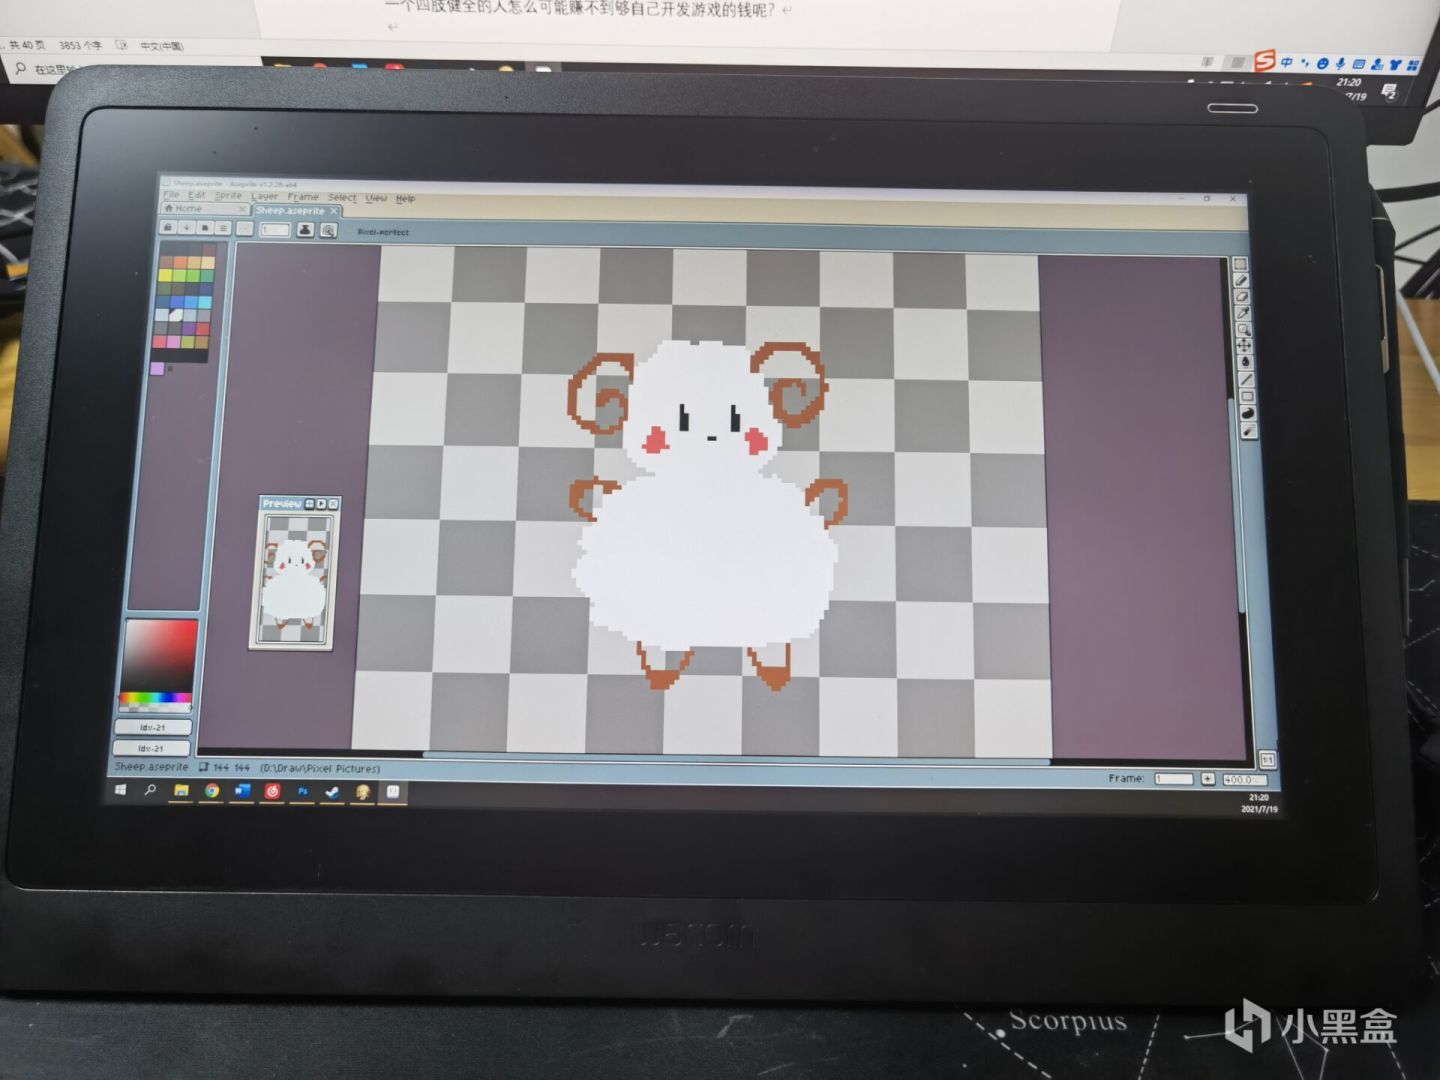
Task: Open Windows search from taskbar
Action: pos(150,790)
